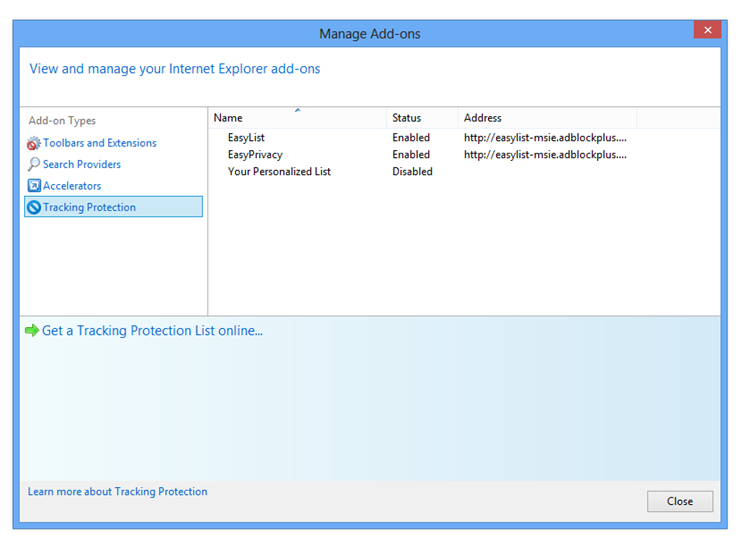Click the EasyList address URL cell
742x539 pixels.
(x=545, y=138)
